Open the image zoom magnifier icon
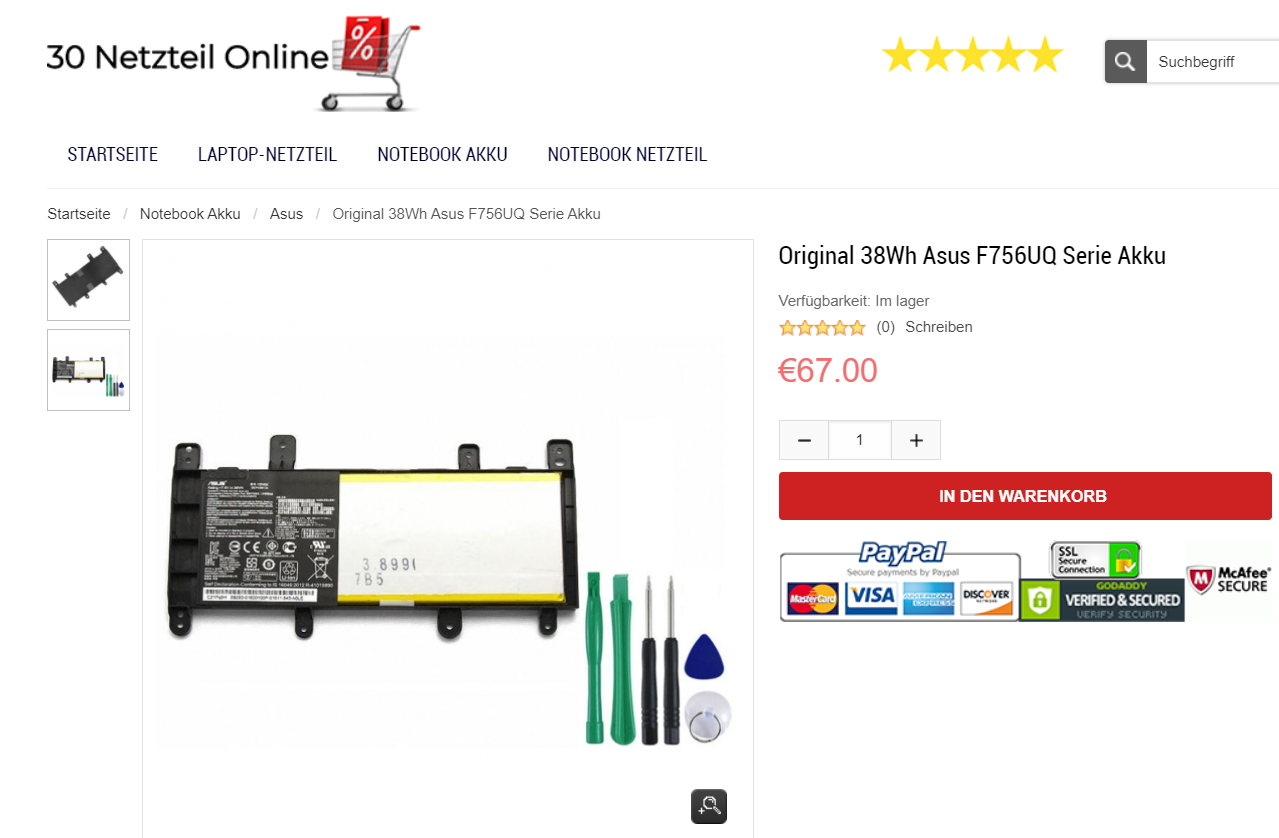 709,806
